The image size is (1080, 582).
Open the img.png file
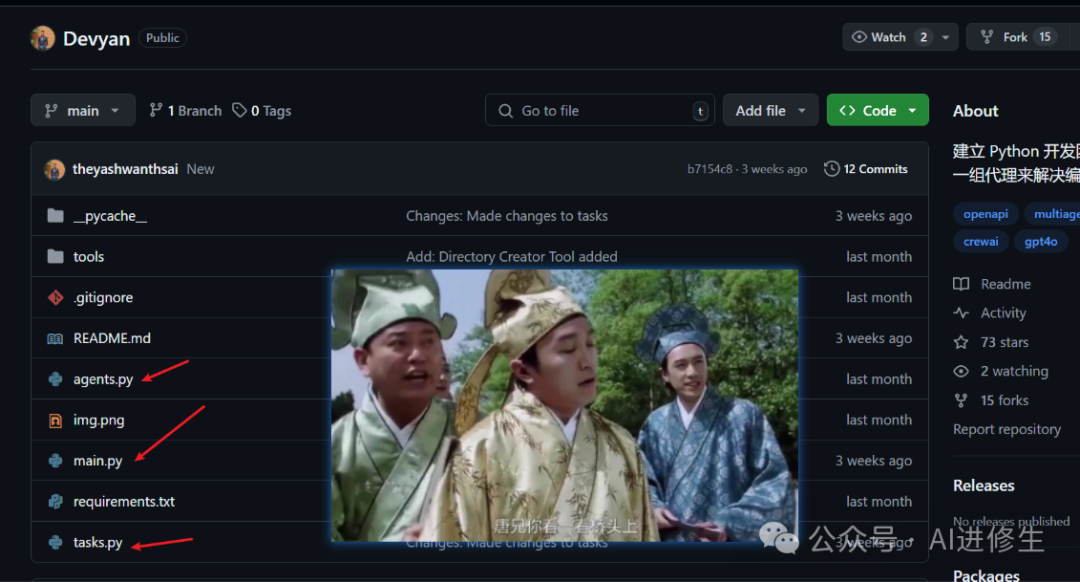point(99,419)
